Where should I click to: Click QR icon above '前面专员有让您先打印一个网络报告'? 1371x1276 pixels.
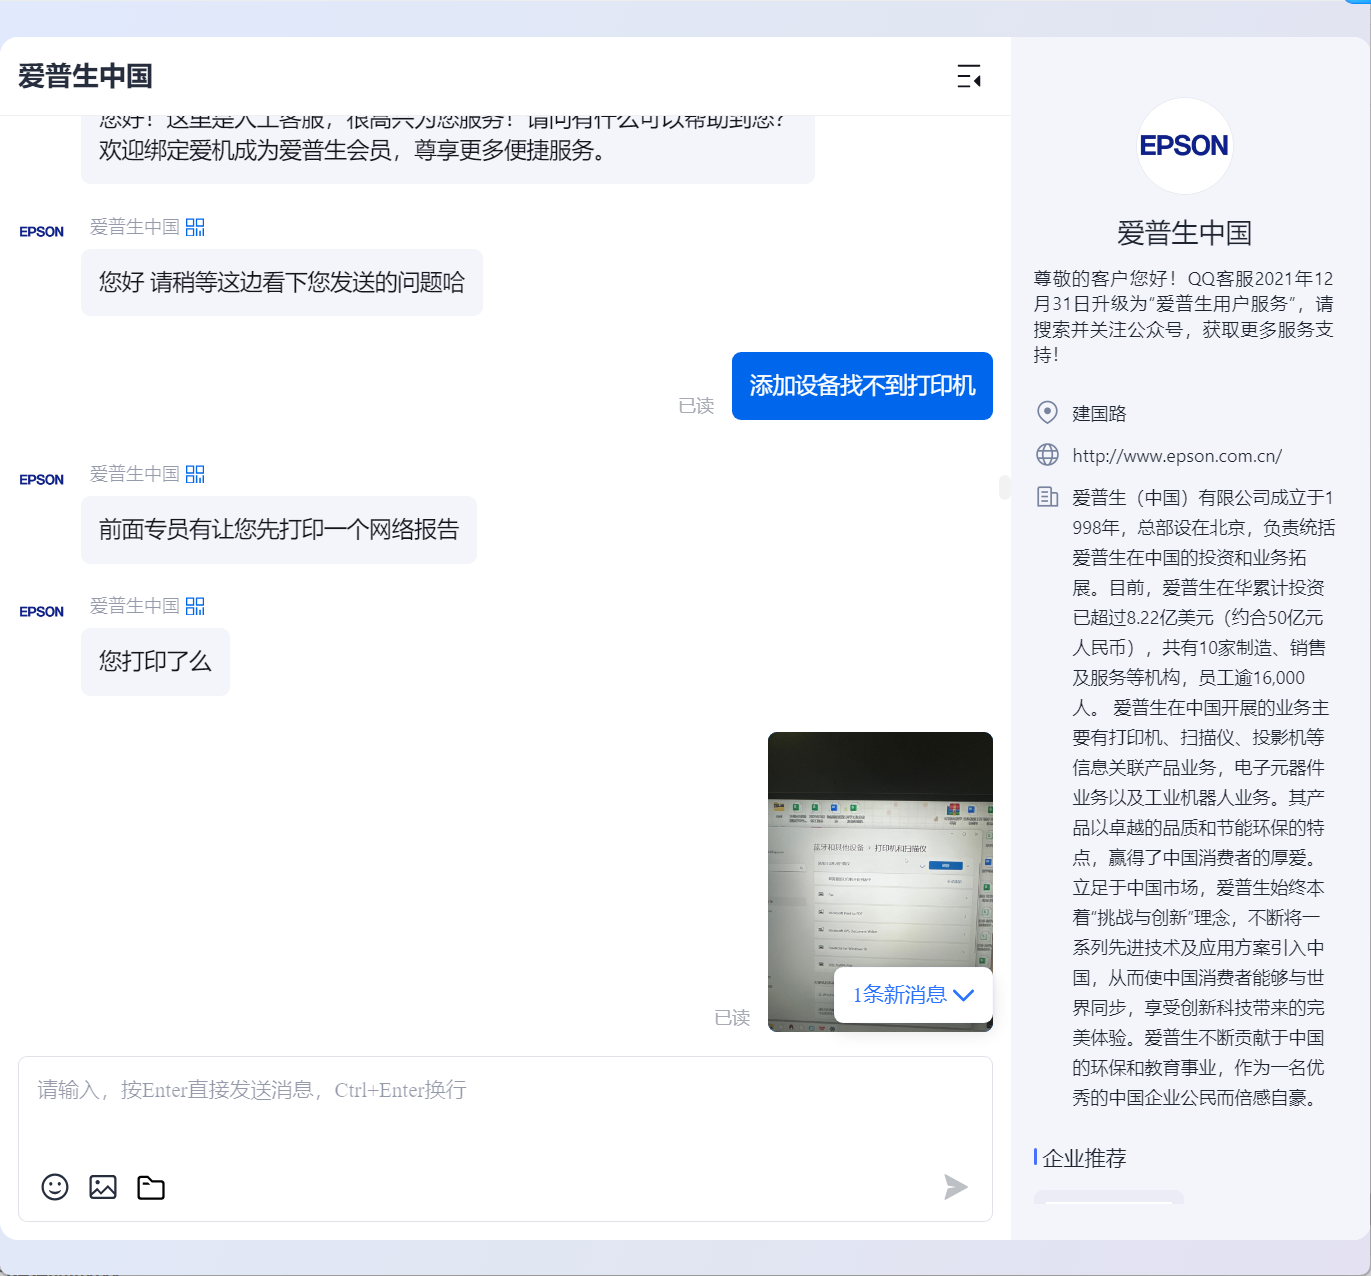(x=195, y=474)
